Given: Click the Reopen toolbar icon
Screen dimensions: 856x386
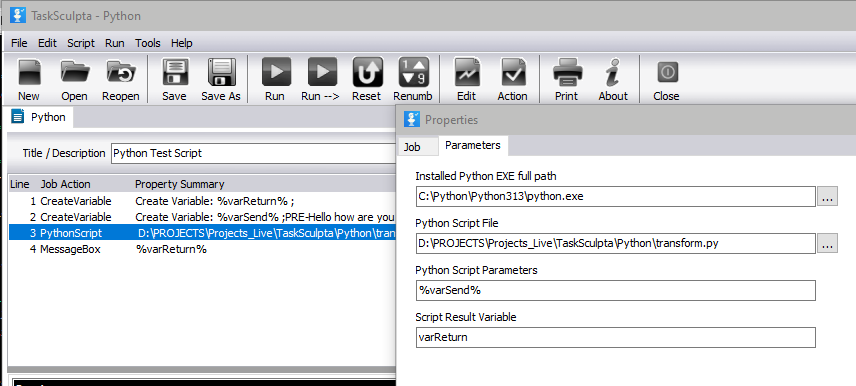Looking at the screenshot, I should pos(121,72).
